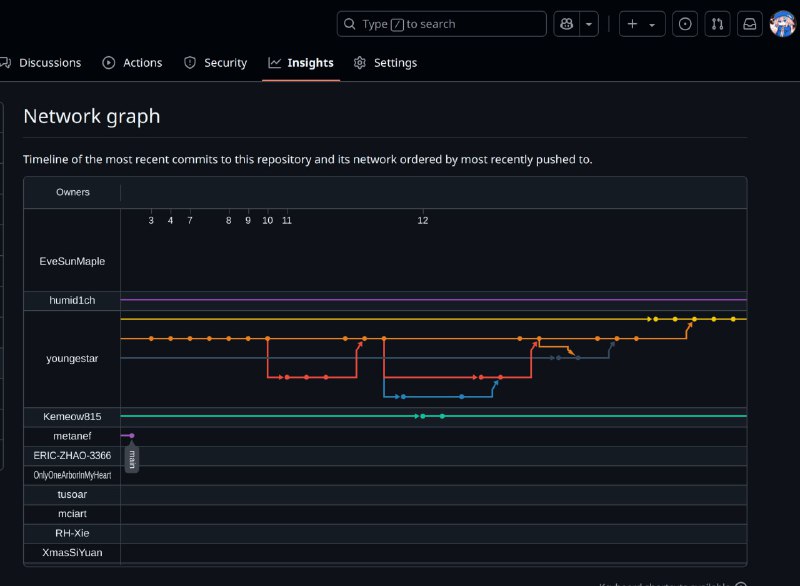
Task: Expand the Copilot dropdown arrow
Action: (x=590, y=24)
